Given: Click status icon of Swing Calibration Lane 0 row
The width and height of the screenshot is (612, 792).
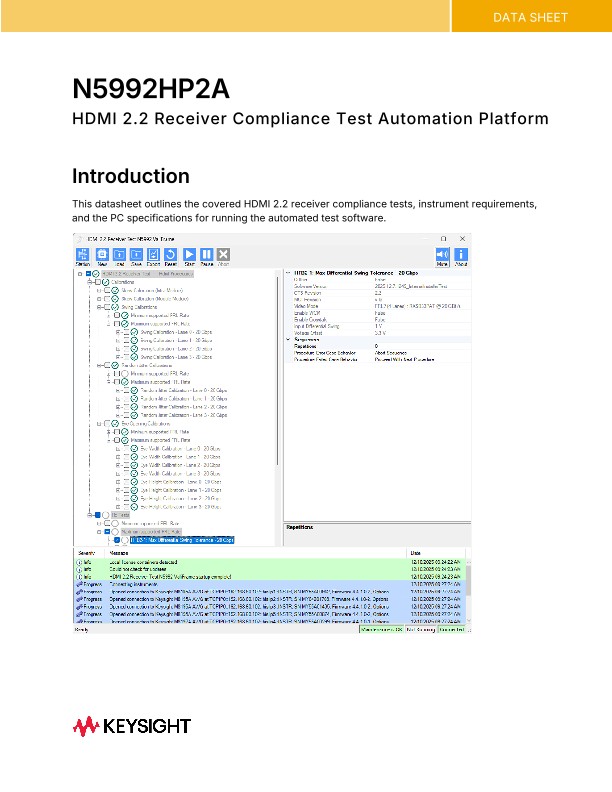Looking at the screenshot, I should [134, 332].
